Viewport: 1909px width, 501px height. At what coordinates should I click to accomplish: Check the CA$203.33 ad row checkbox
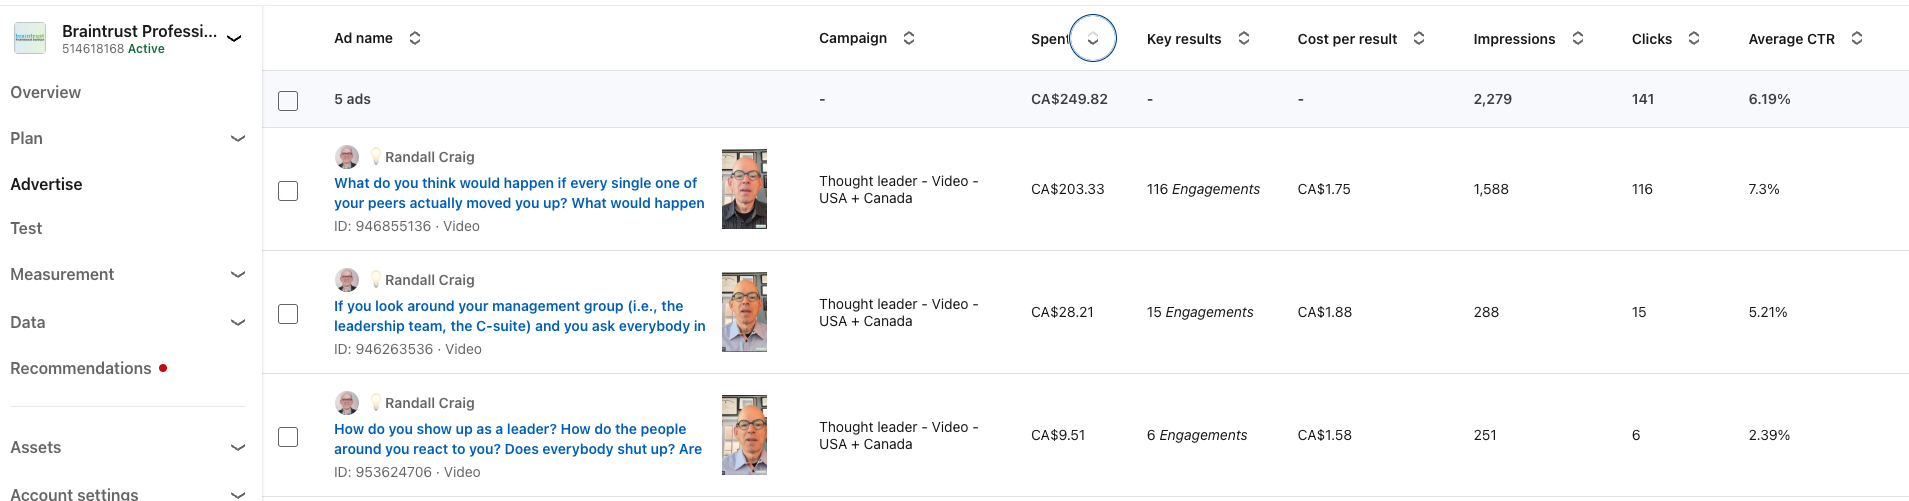(x=288, y=190)
